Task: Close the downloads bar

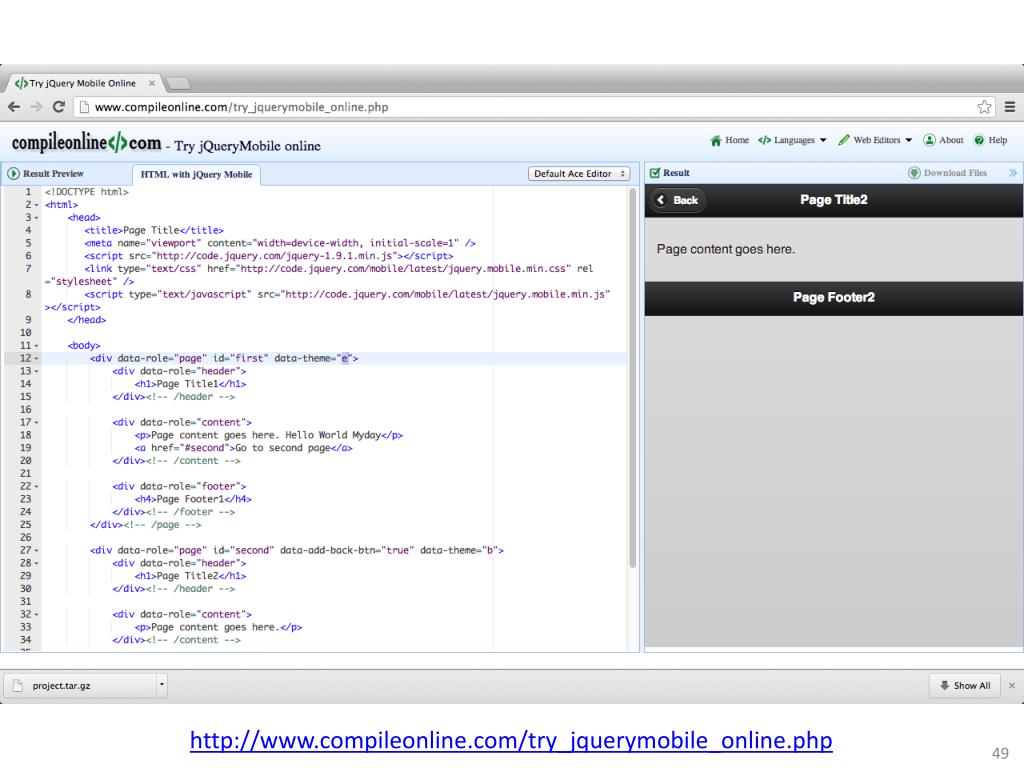Action: pyautogui.click(x=1012, y=686)
